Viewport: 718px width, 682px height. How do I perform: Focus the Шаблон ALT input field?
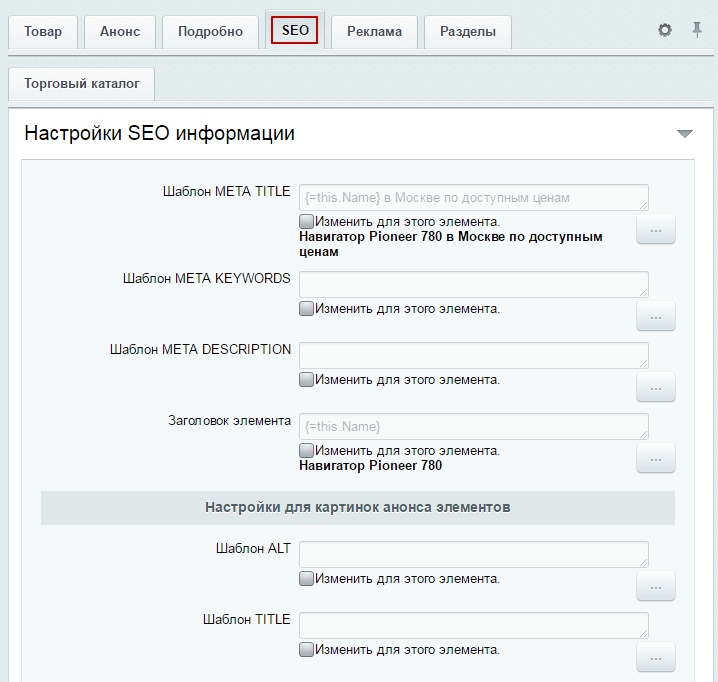click(x=473, y=554)
